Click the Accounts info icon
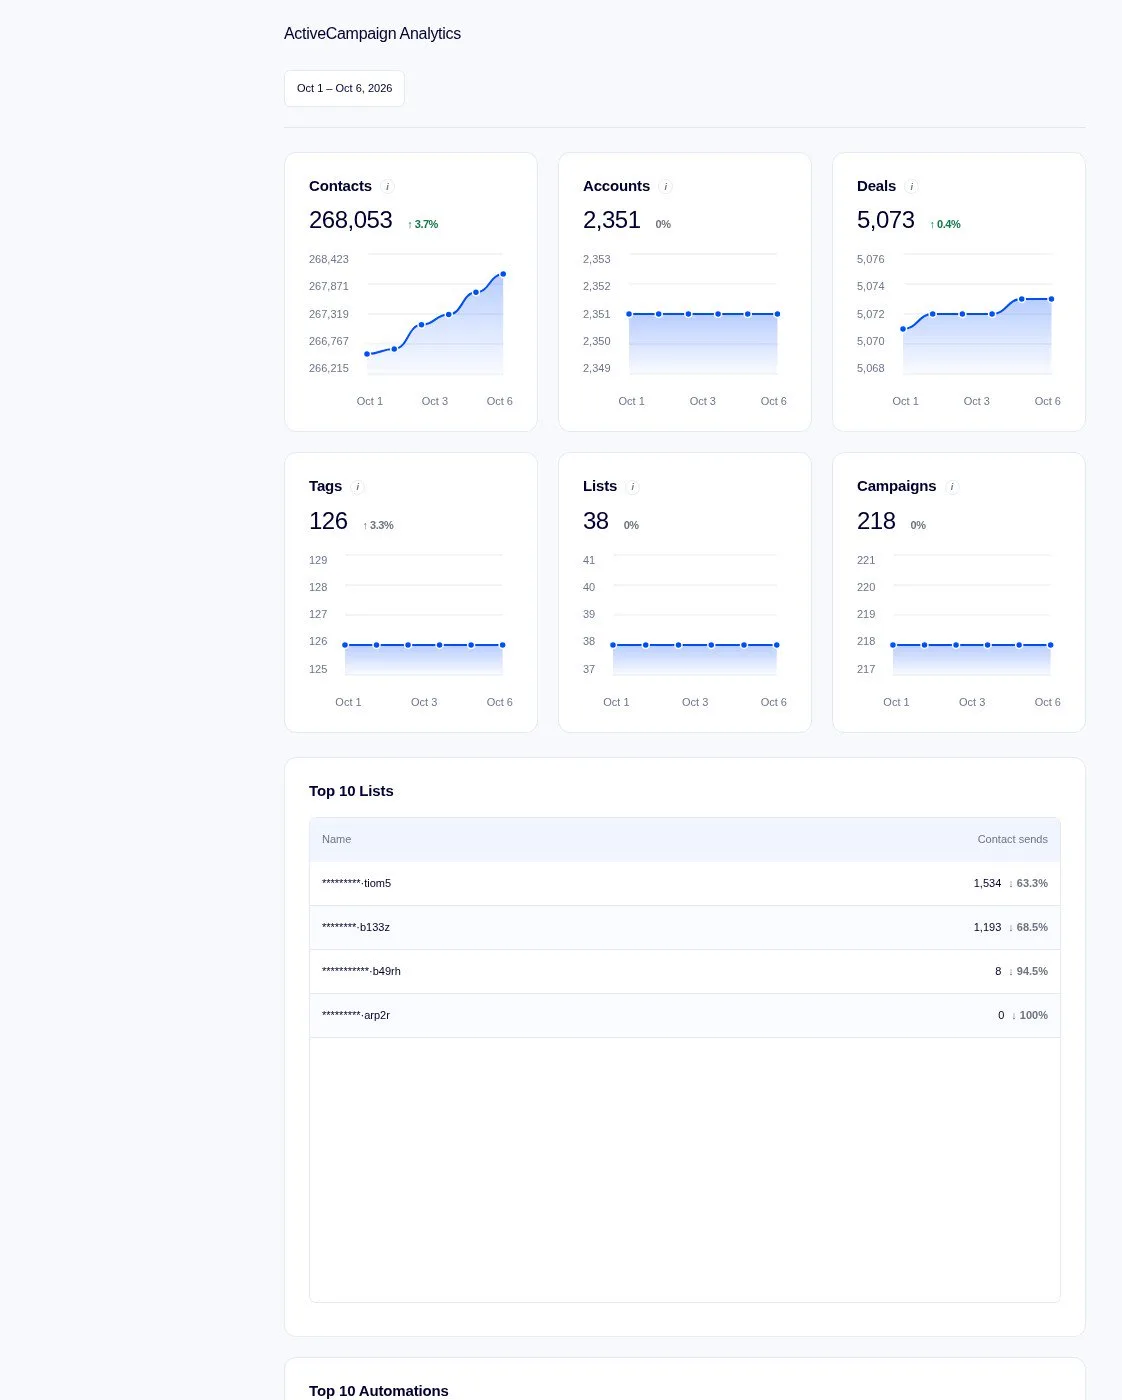The width and height of the screenshot is (1122, 1400). point(666,187)
